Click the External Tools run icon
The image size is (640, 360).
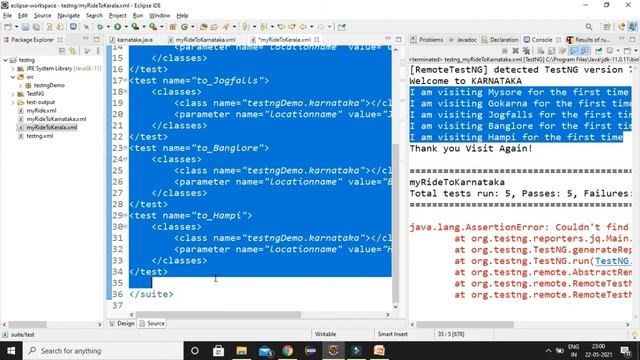tap(153, 27)
